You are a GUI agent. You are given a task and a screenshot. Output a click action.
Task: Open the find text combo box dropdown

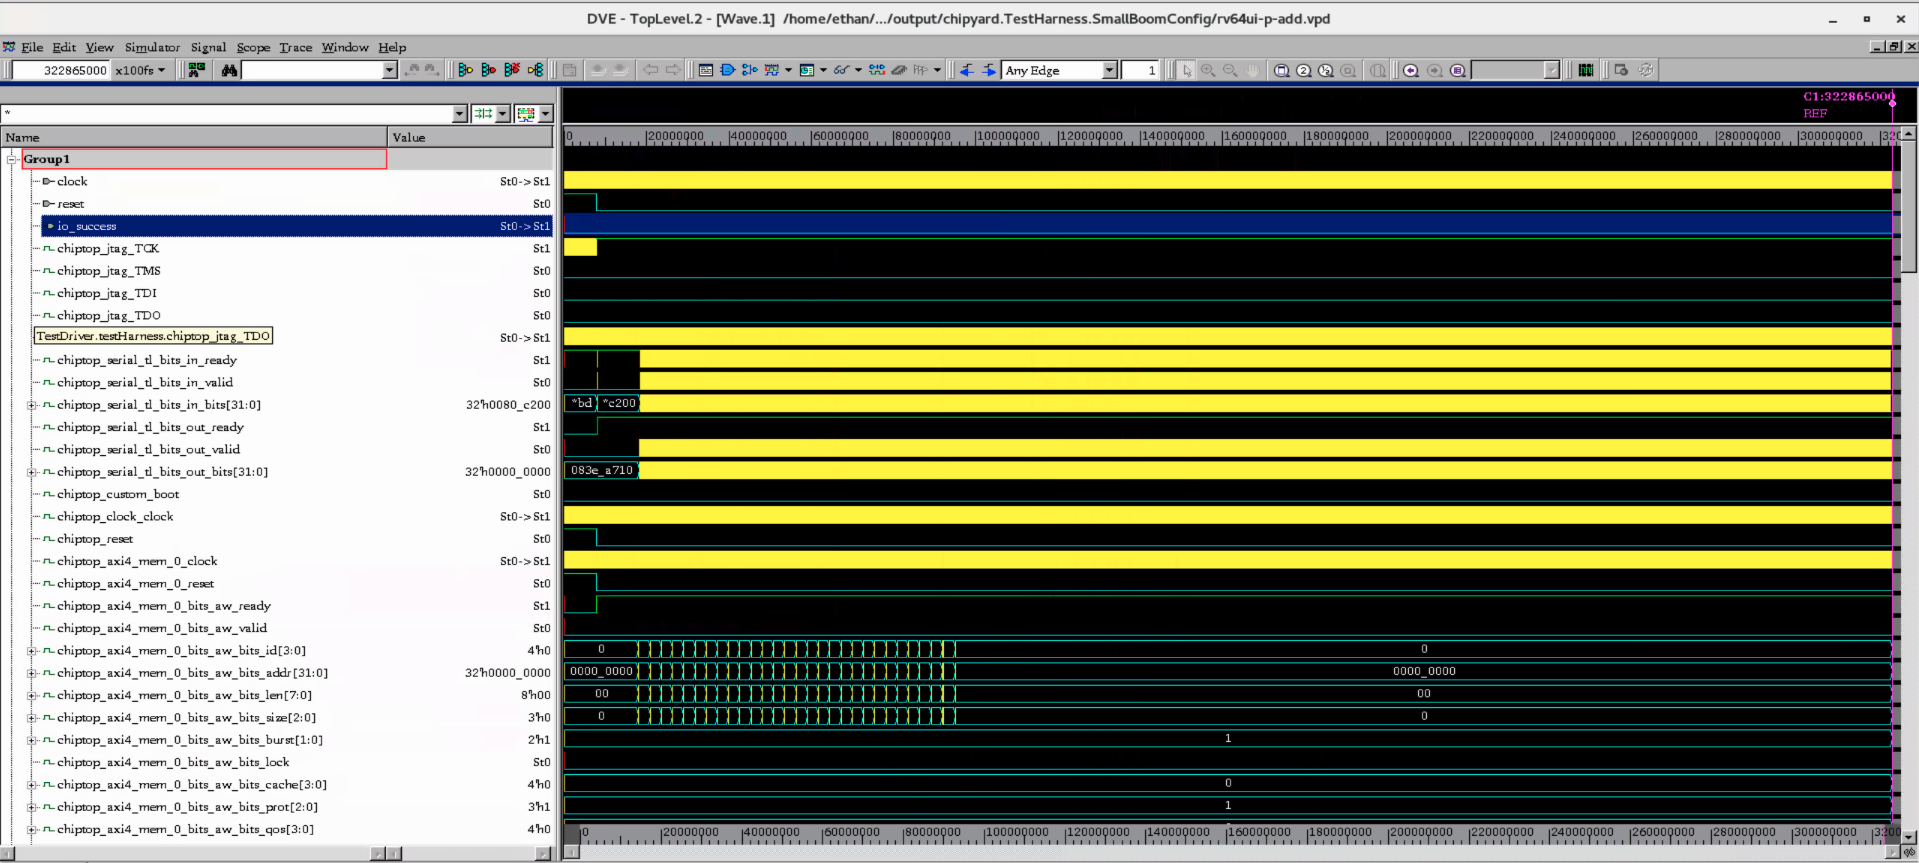(x=390, y=70)
